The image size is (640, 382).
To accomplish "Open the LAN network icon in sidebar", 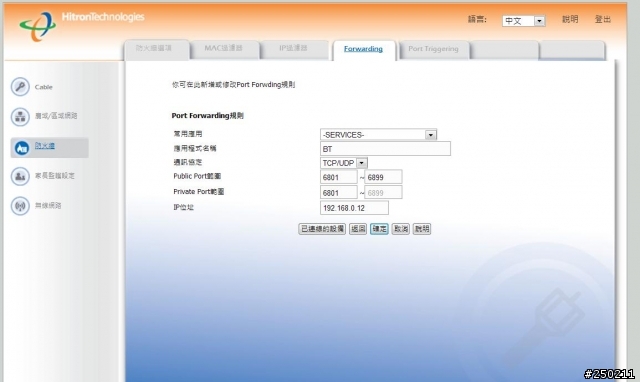I will tap(20, 117).
